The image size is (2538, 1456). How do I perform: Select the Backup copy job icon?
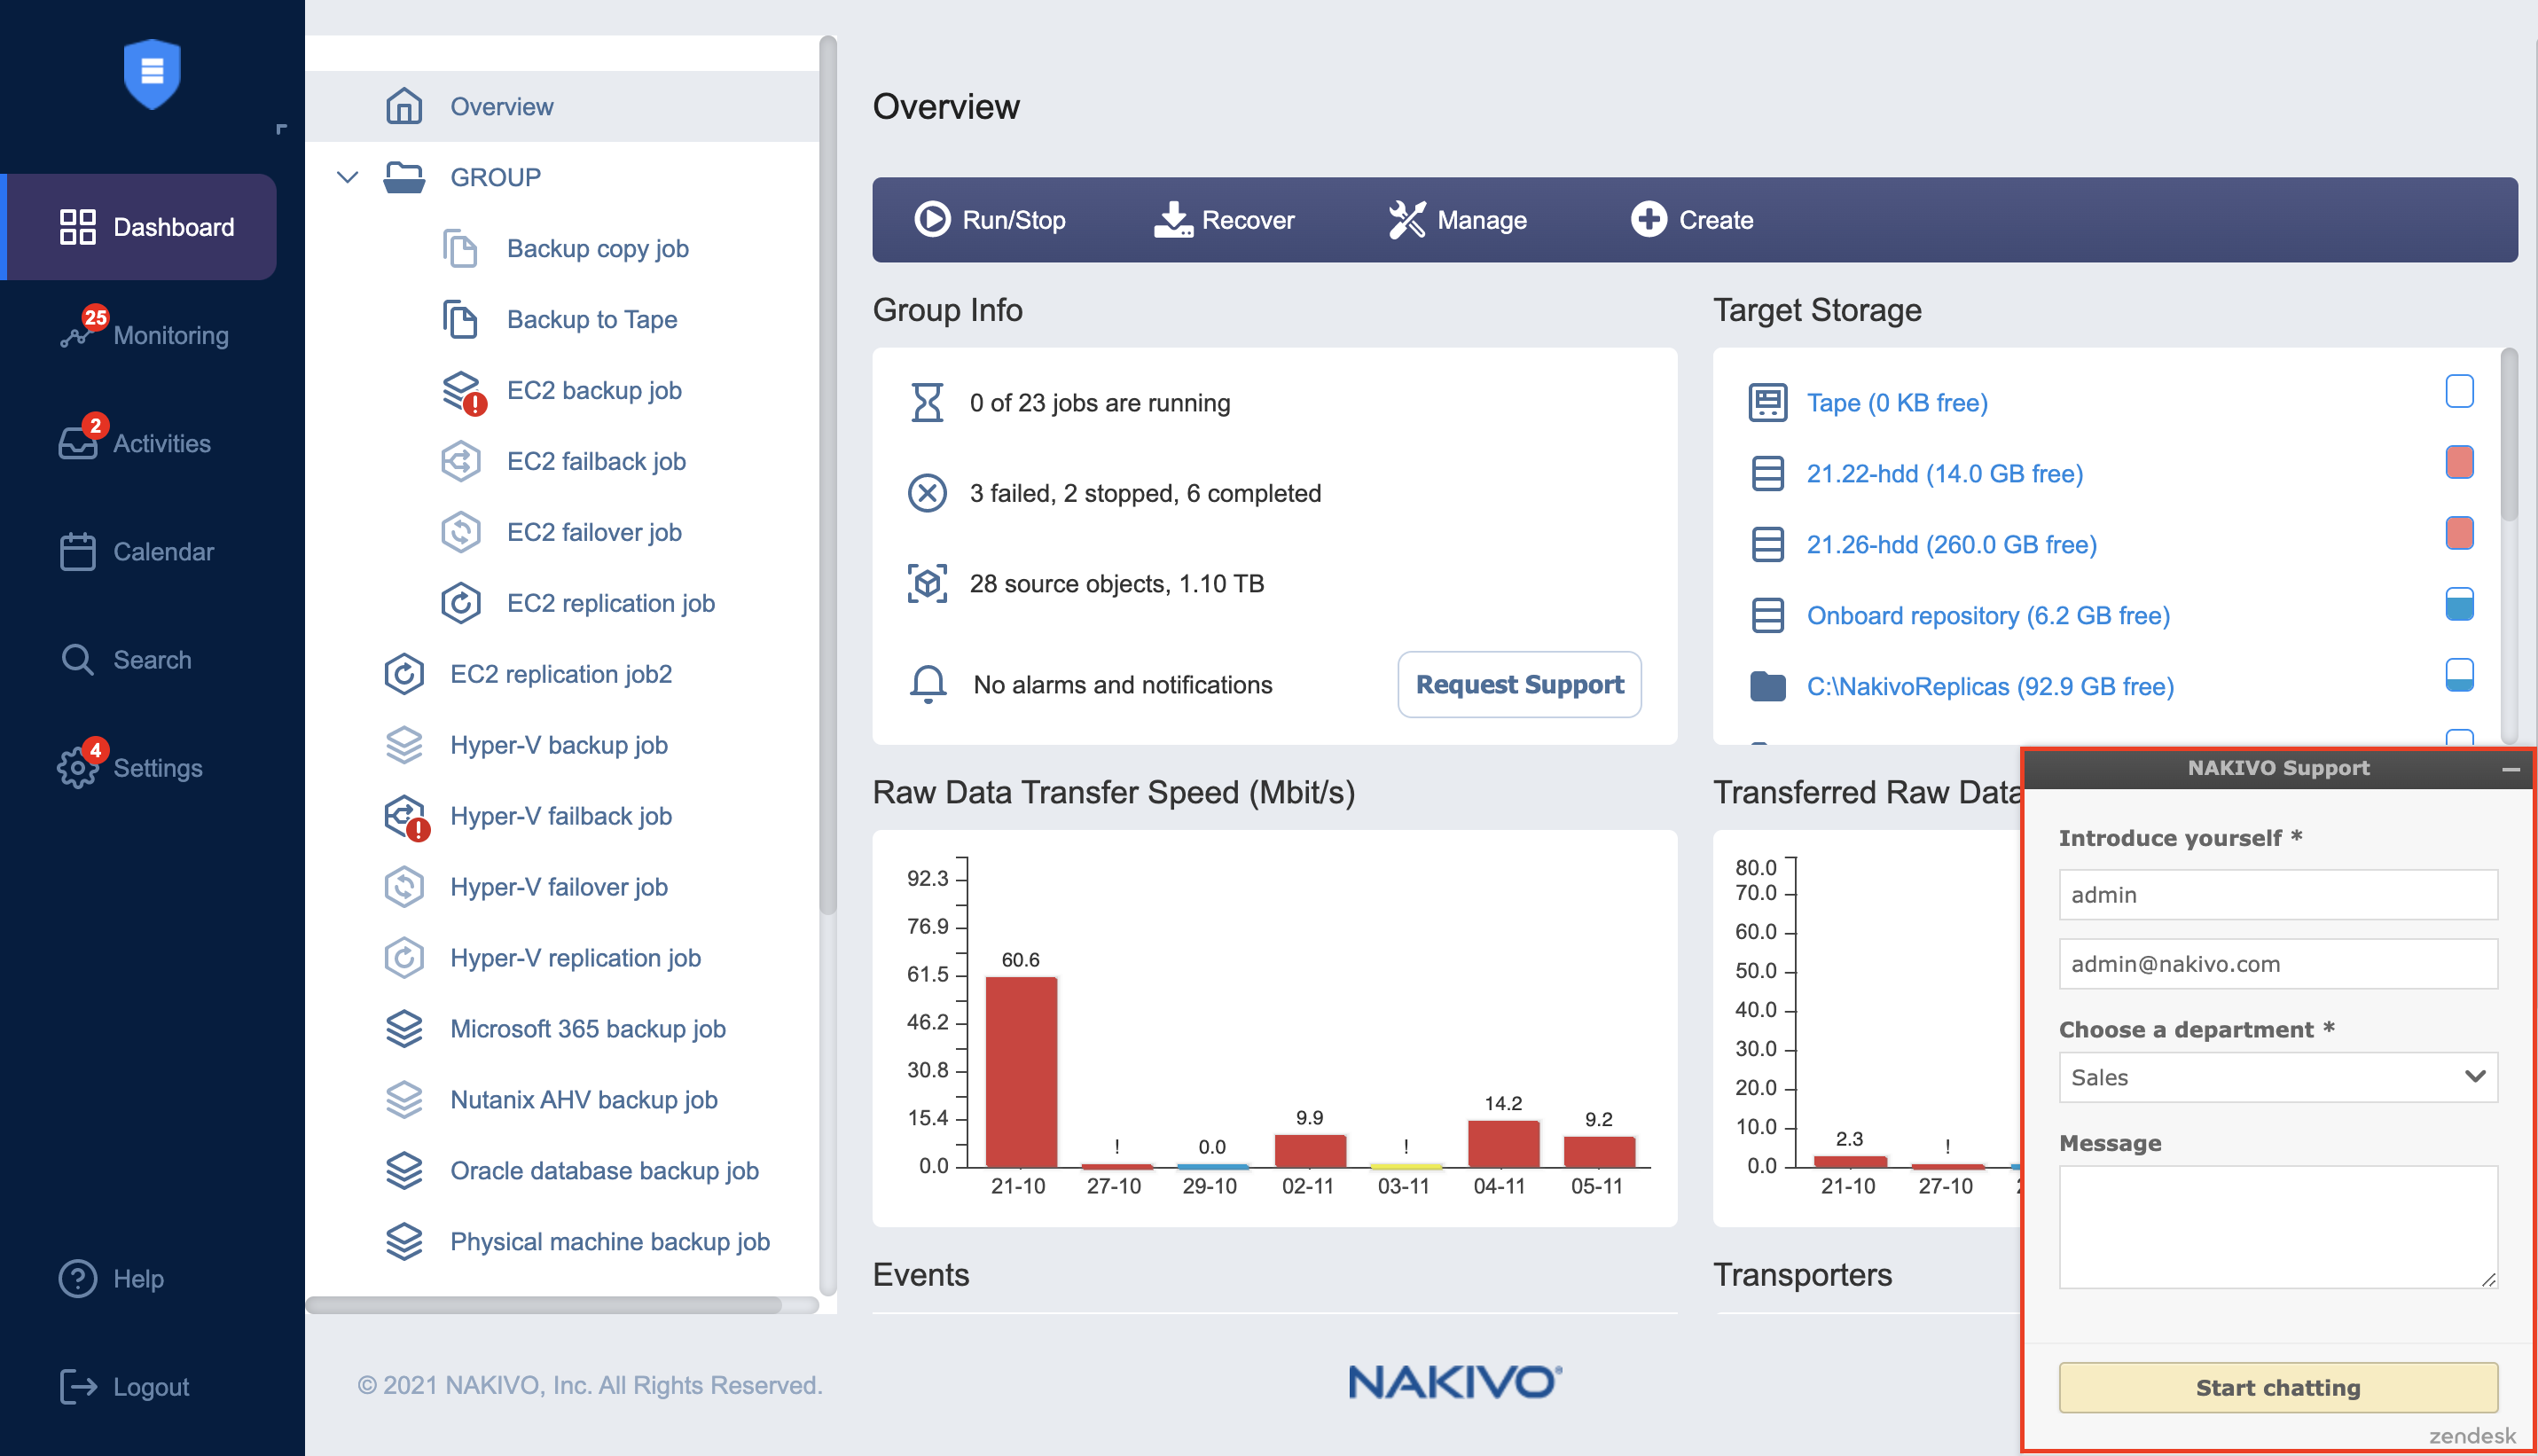click(x=460, y=248)
